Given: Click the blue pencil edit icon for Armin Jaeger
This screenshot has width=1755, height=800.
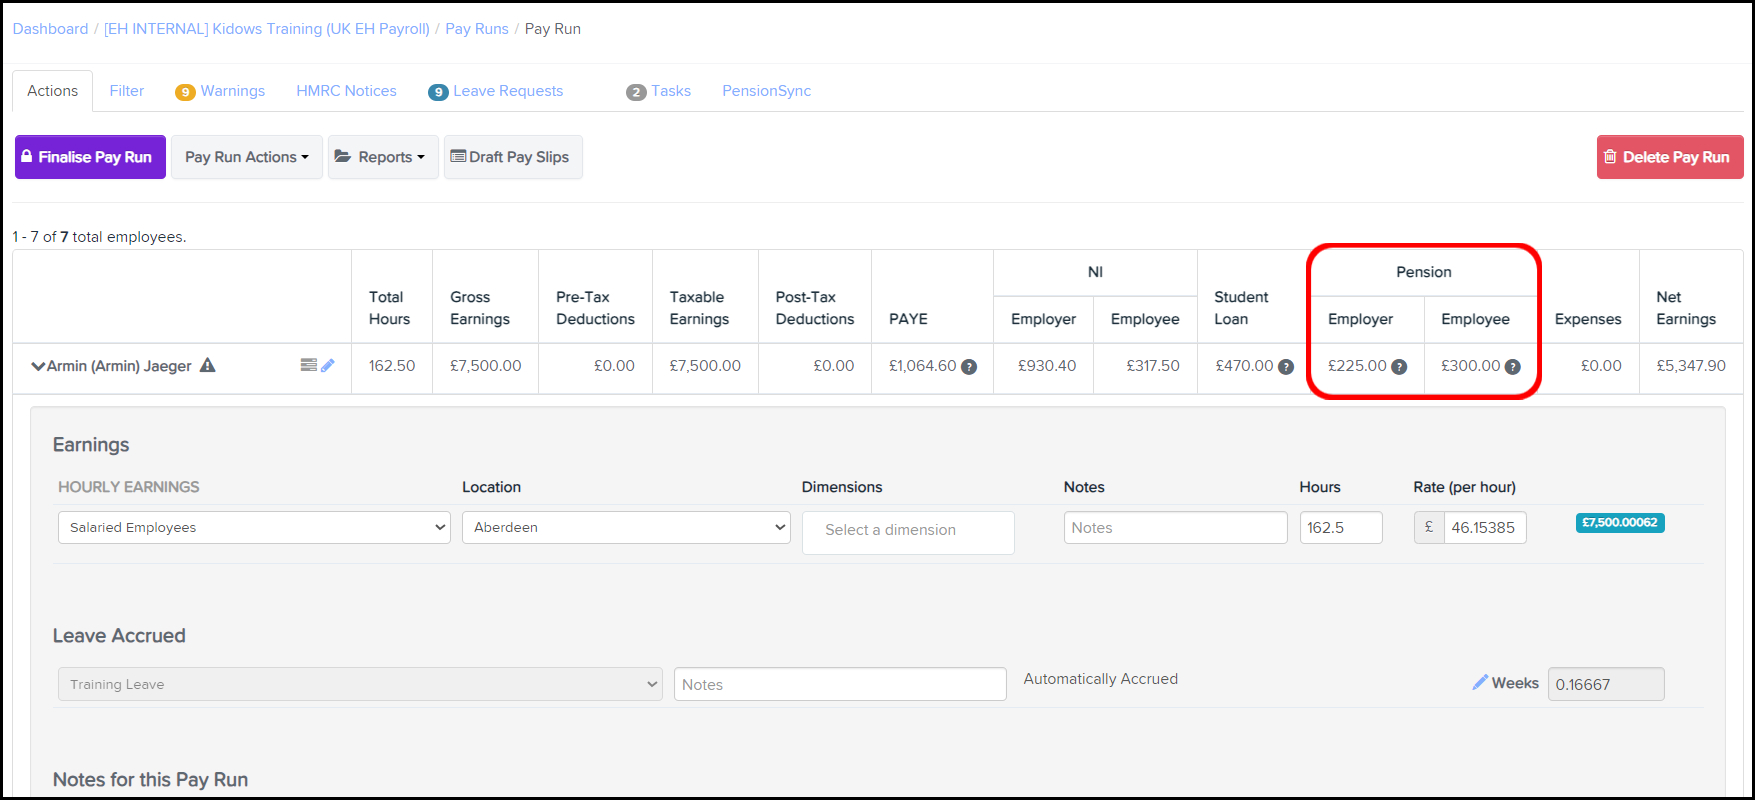Looking at the screenshot, I should [328, 365].
